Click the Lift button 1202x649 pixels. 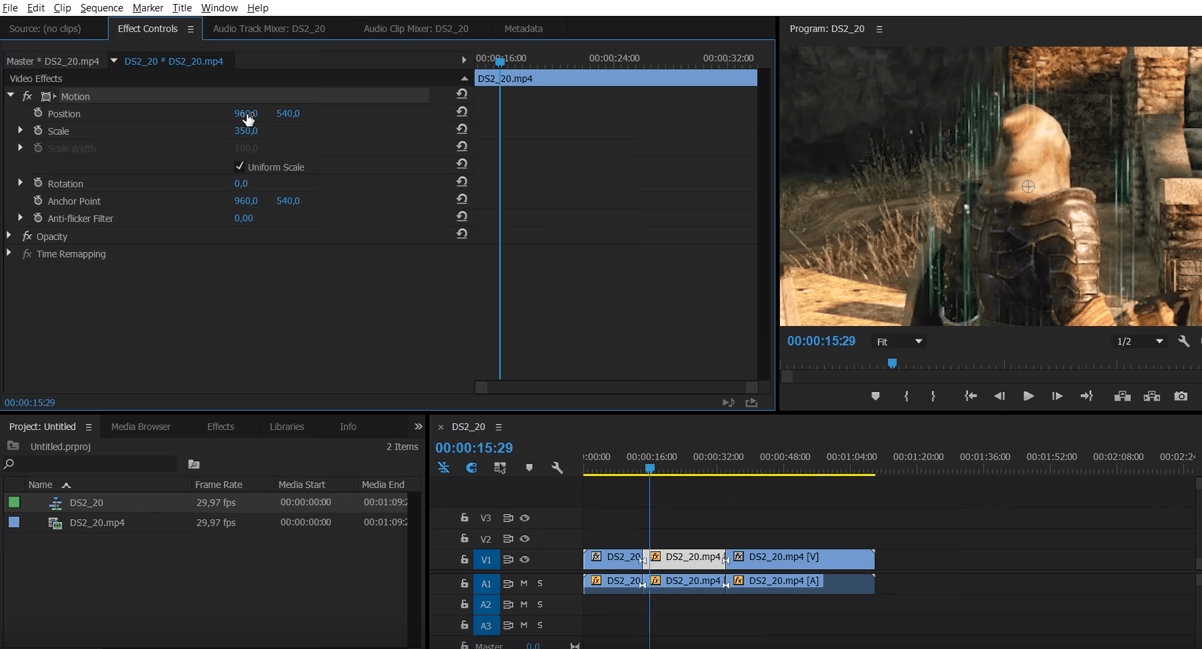1123,396
